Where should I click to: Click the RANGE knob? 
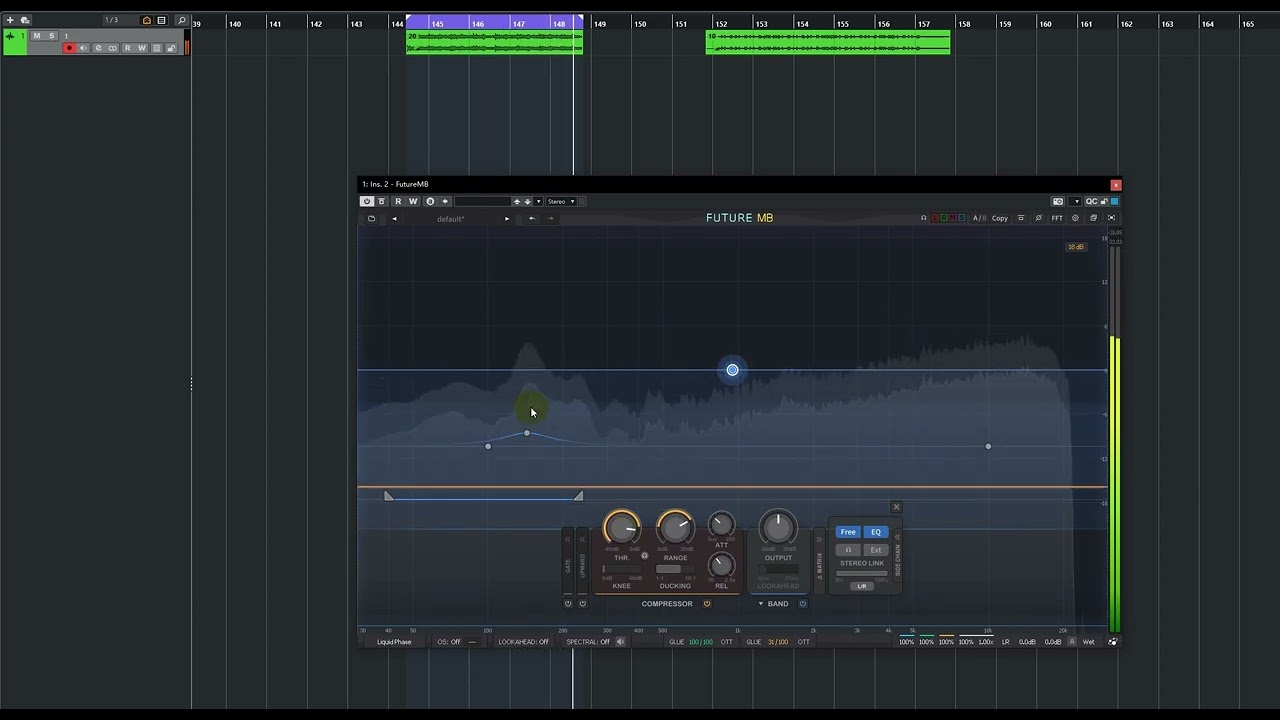click(x=675, y=527)
